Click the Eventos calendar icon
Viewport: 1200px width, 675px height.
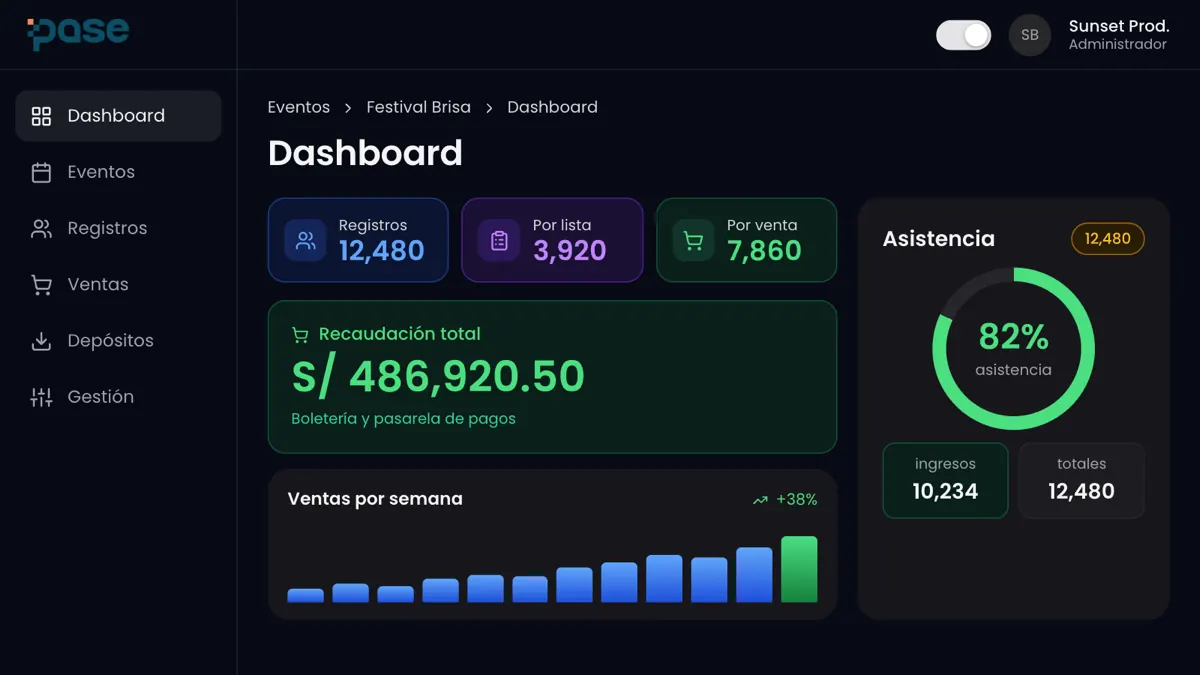pyautogui.click(x=41, y=172)
